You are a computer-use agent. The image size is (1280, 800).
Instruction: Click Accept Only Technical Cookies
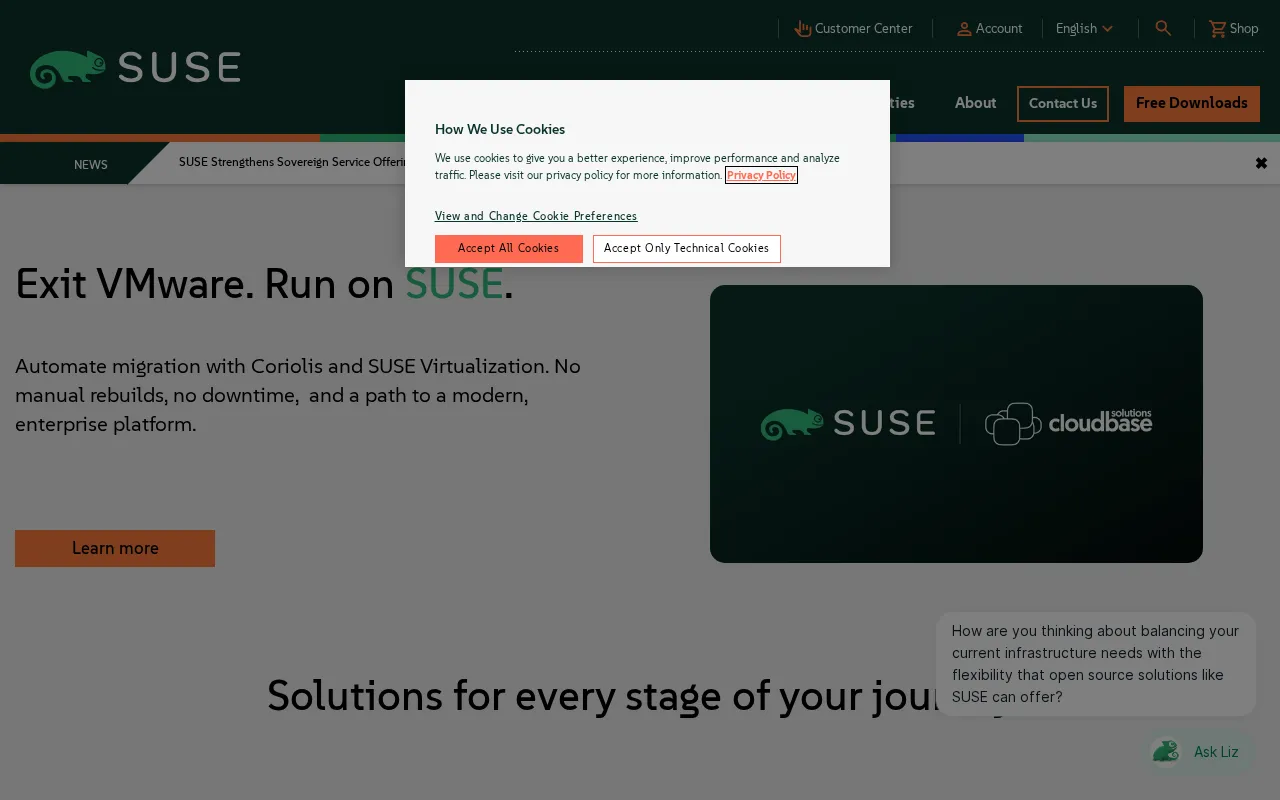pos(687,249)
